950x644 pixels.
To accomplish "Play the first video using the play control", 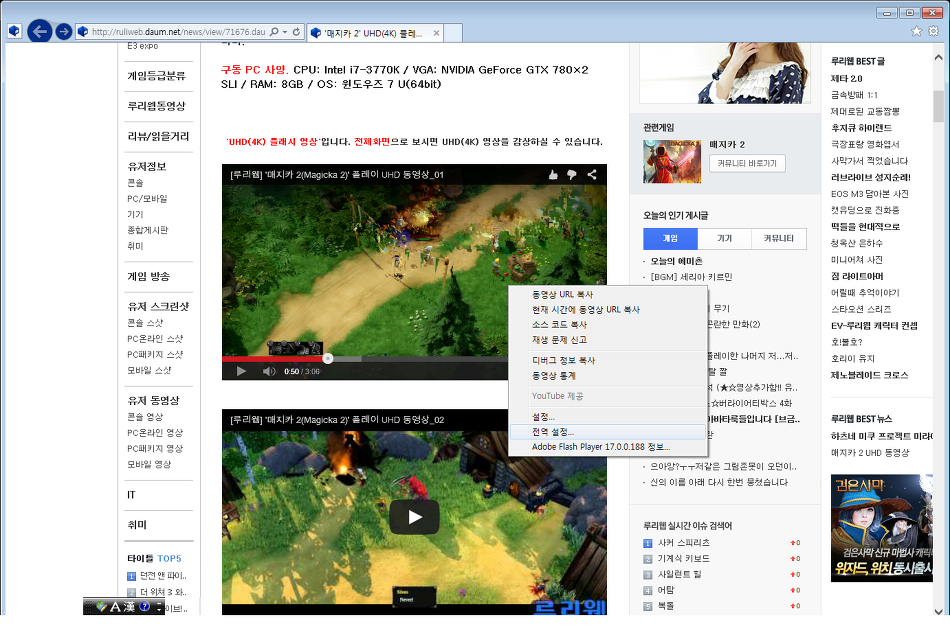I will 241,371.
